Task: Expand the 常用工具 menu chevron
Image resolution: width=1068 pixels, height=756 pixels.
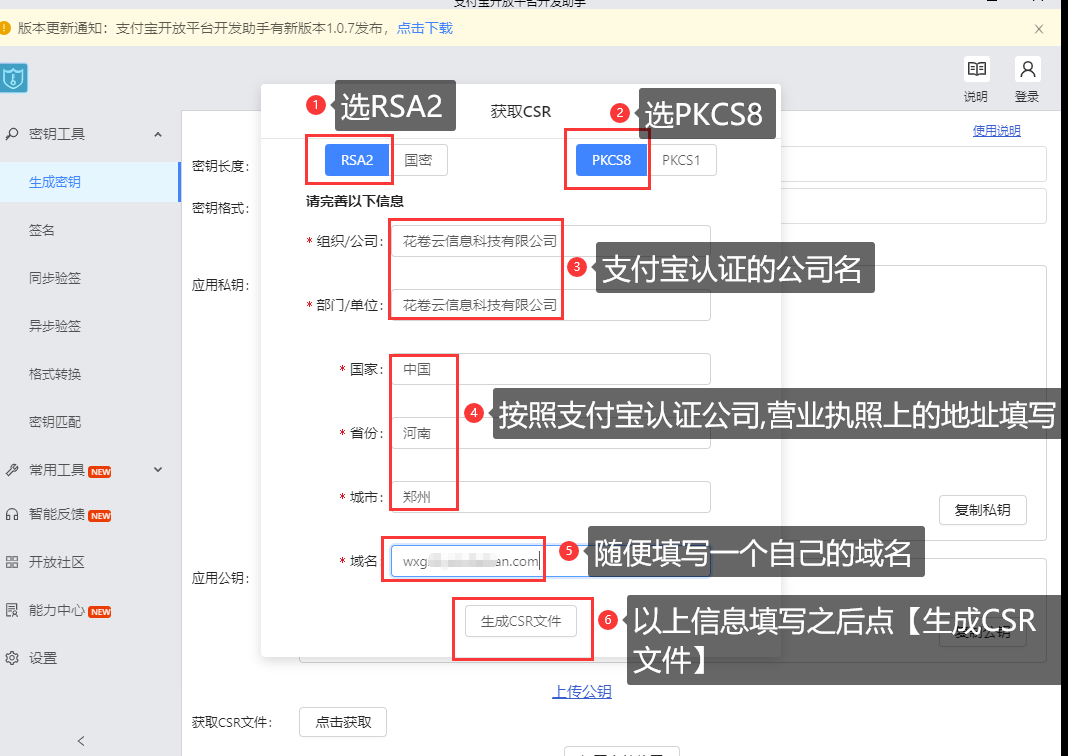Action: 158,470
